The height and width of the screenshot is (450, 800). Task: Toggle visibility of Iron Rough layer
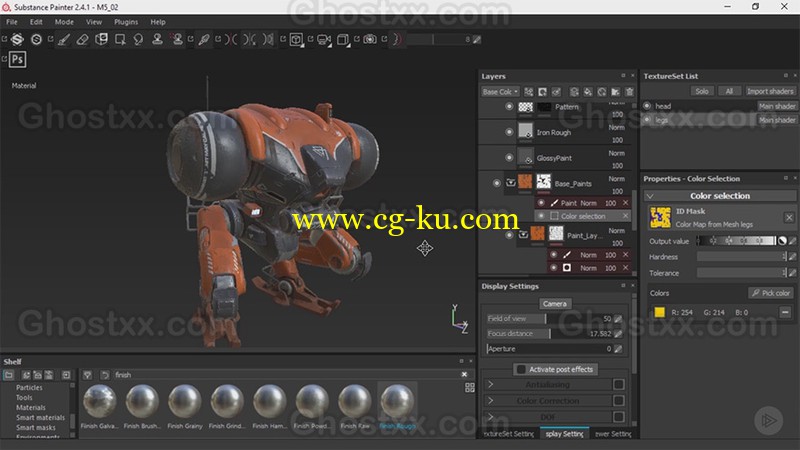coord(509,132)
